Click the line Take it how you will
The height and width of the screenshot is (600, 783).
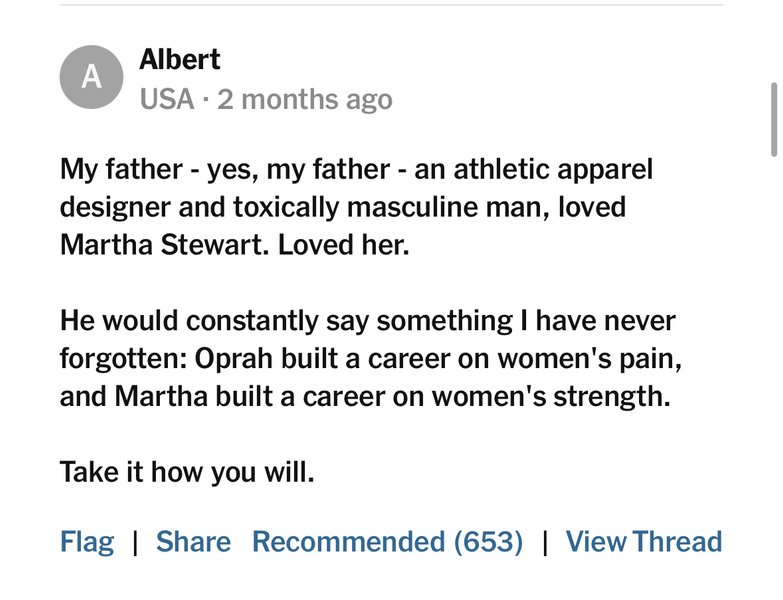click(x=187, y=472)
